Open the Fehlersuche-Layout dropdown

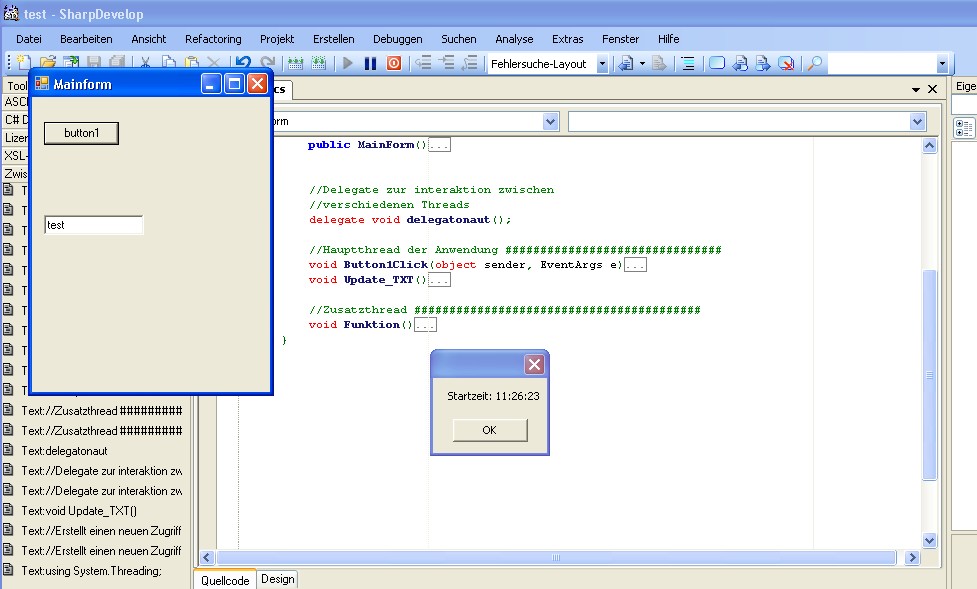coord(602,64)
